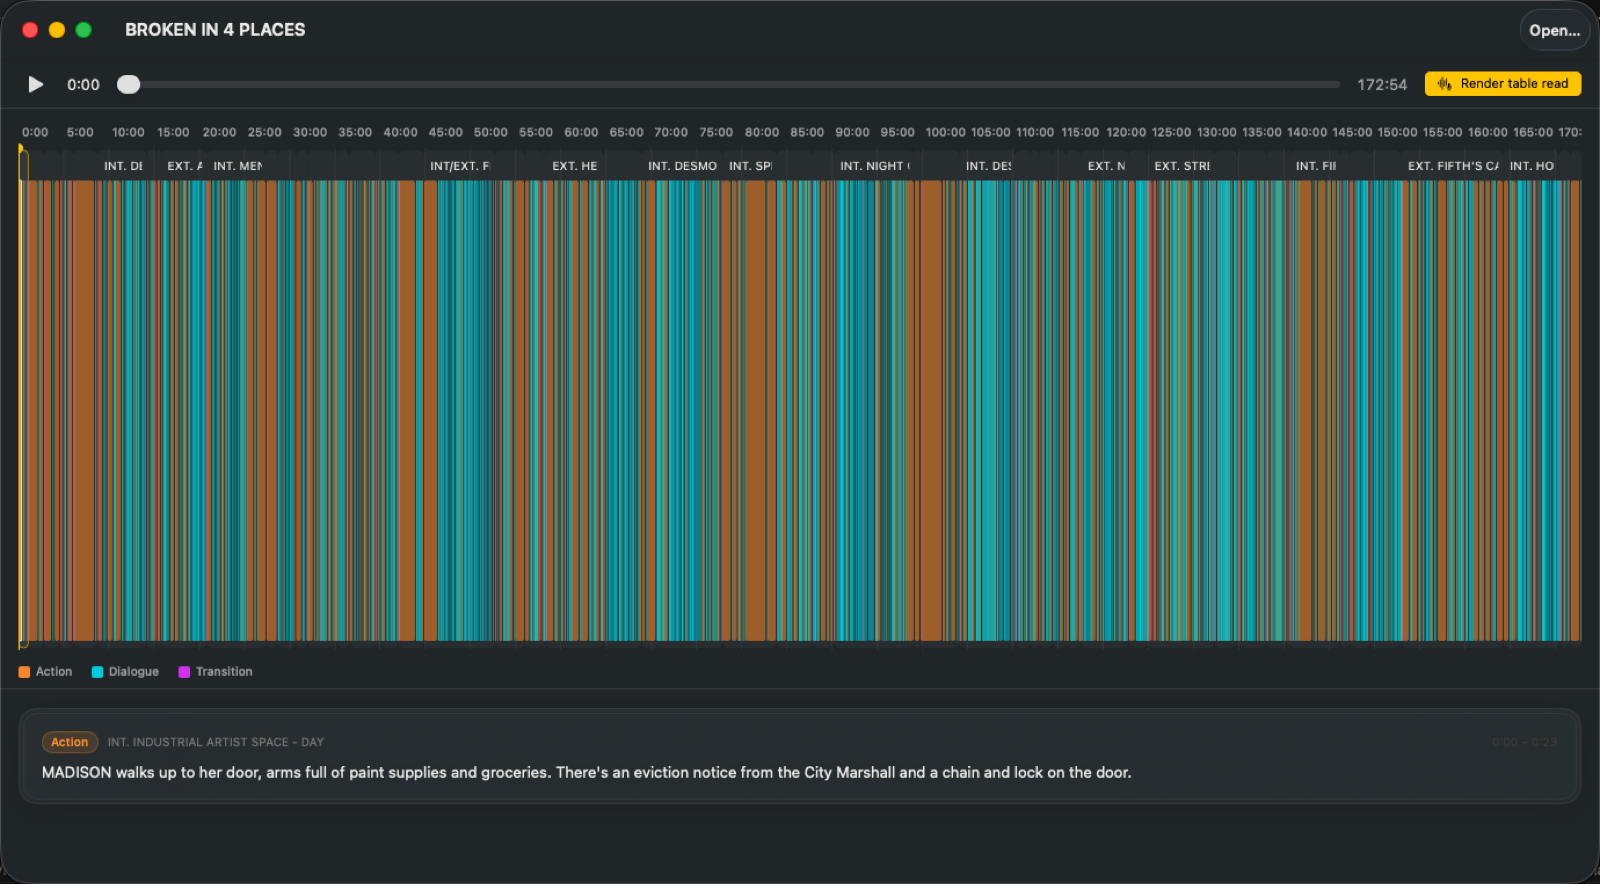This screenshot has width=1600, height=884.
Task: Click the cyan Dialogue legend swatch
Action: (97, 672)
